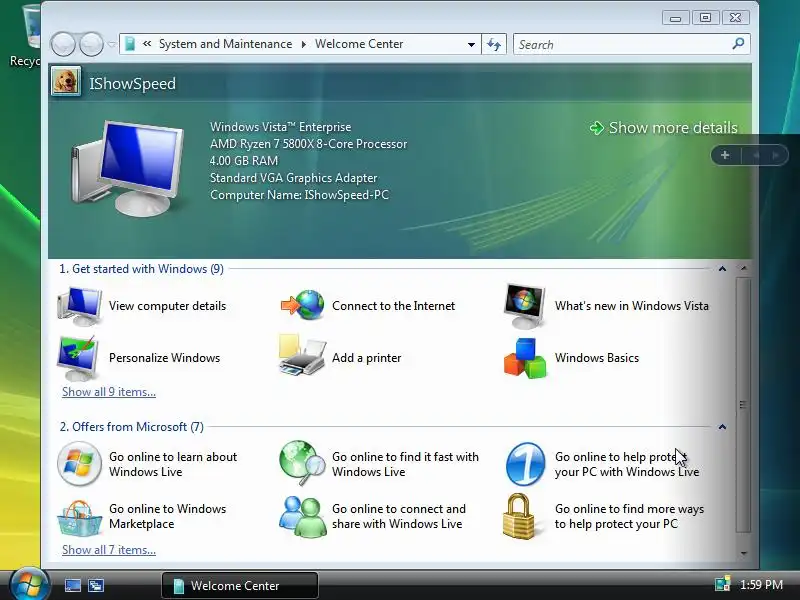The image size is (800, 600).
Task: Click Personalize Windows label
Action: click(x=164, y=358)
